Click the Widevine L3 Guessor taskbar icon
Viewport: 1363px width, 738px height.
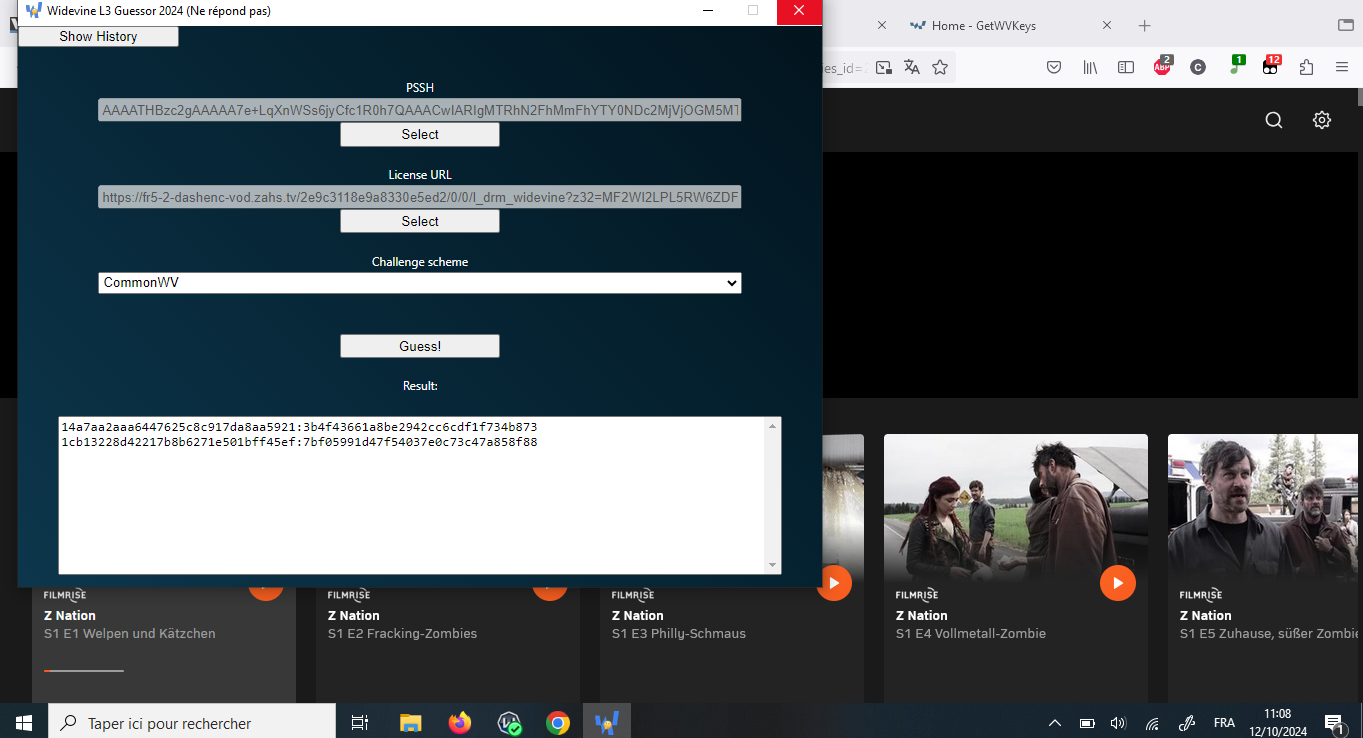click(607, 722)
